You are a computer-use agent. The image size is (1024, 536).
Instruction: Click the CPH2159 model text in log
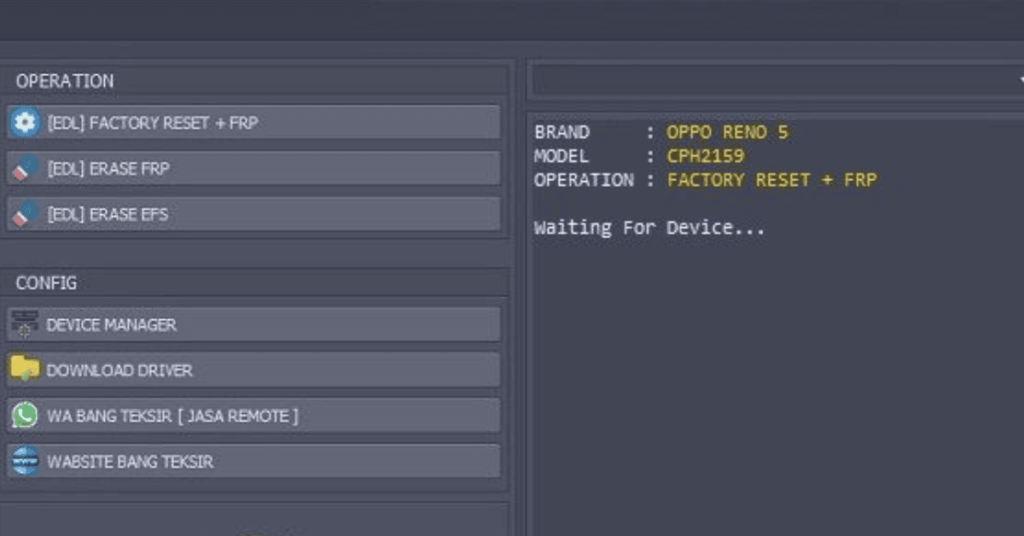coord(705,156)
